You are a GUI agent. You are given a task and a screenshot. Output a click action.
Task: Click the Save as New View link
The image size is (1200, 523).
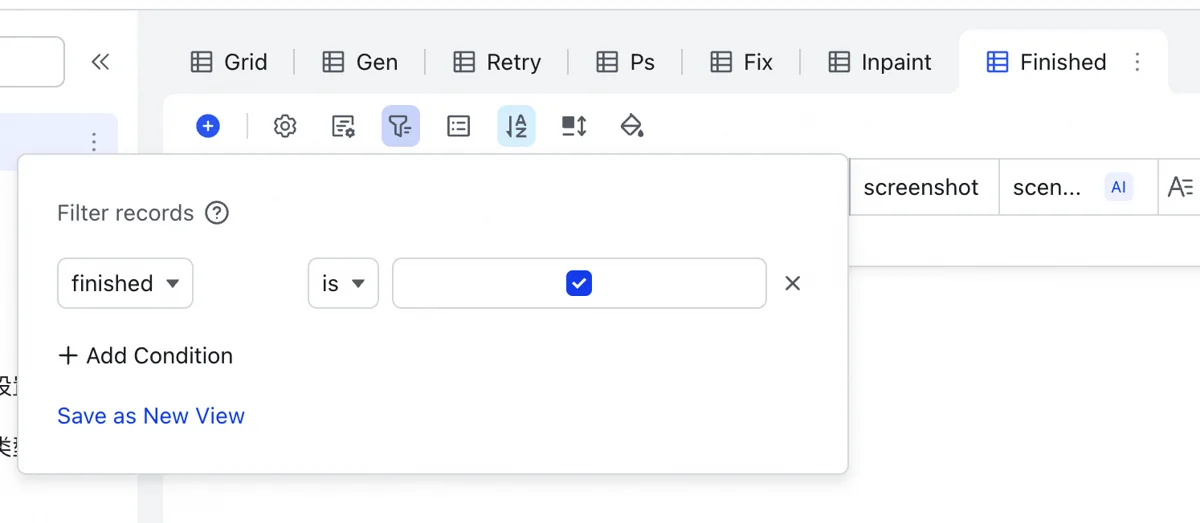pyautogui.click(x=151, y=416)
